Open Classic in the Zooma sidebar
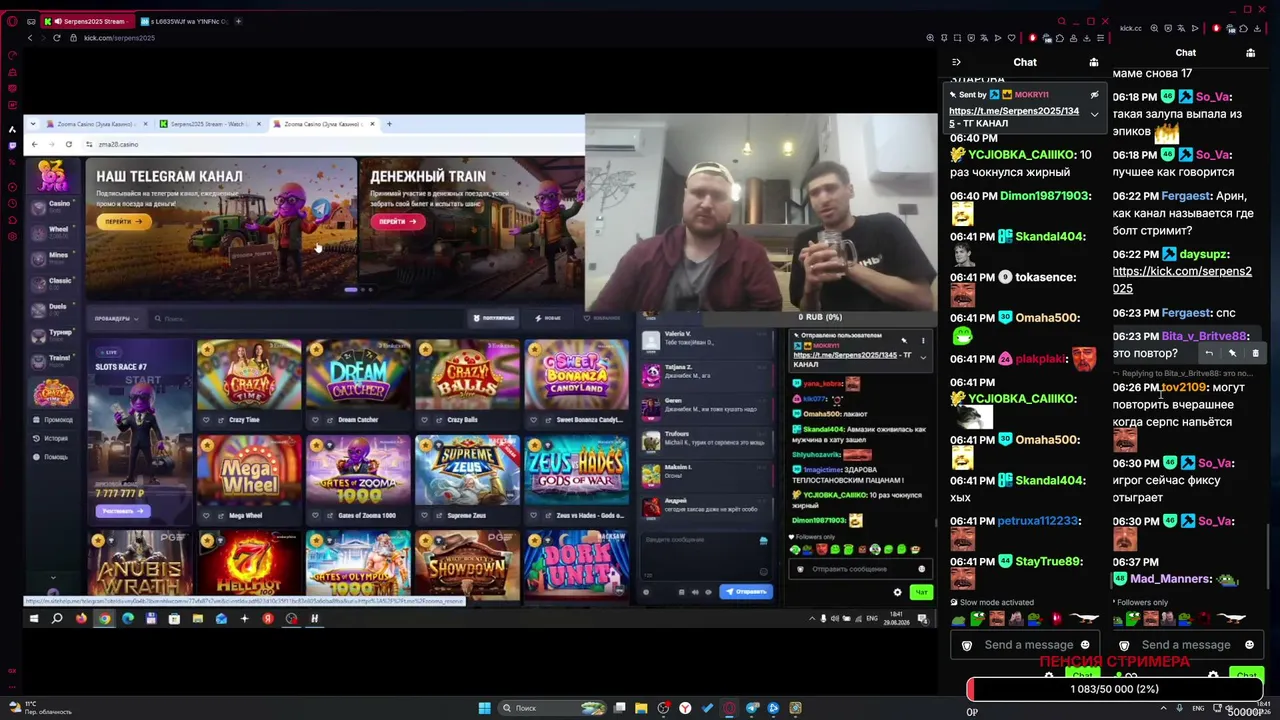This screenshot has height=720, width=1280. 53,284
